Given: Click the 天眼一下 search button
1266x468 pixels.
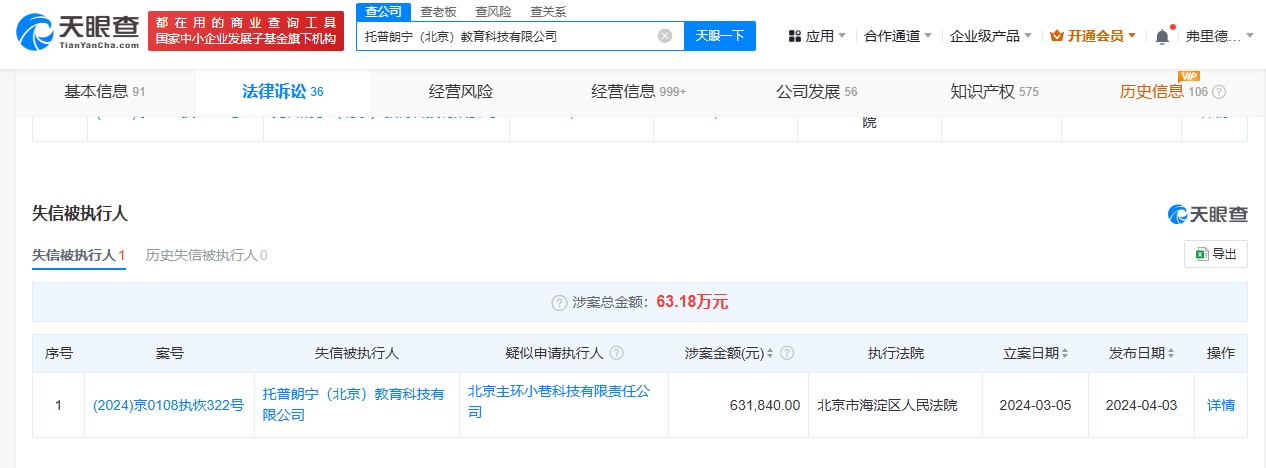Looking at the screenshot, I should click(720, 36).
